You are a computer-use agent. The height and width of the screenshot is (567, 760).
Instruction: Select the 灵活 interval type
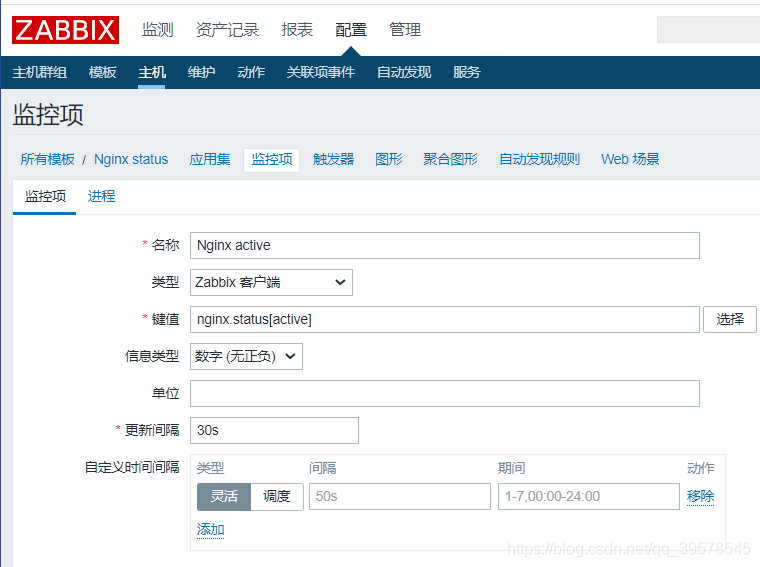[x=224, y=496]
